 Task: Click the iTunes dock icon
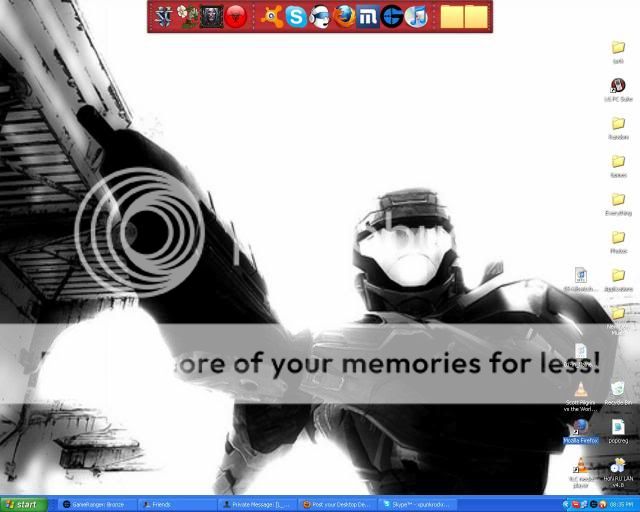(418, 16)
